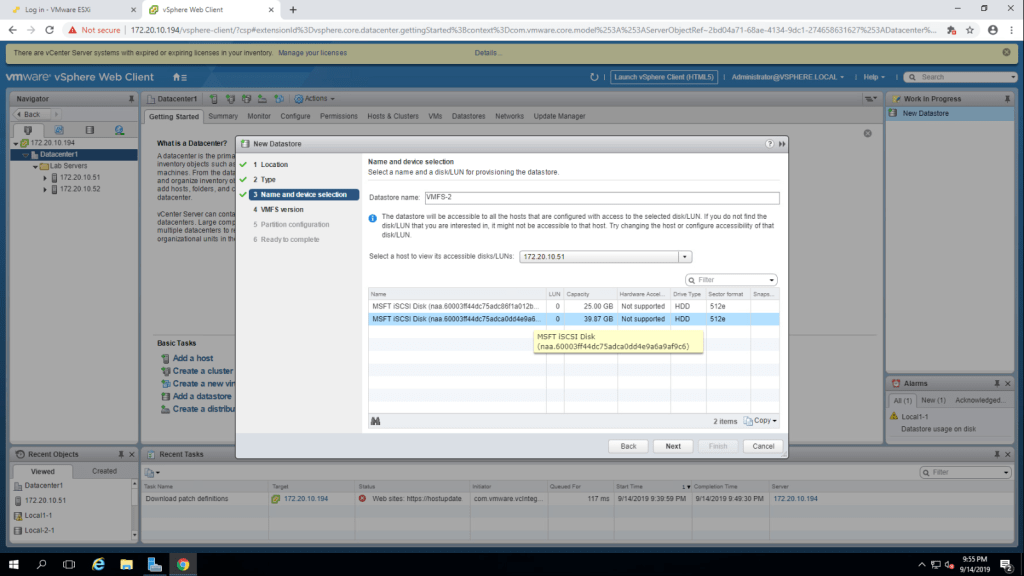Click the Next button in the wizard
This screenshot has height=576, width=1024.
(673, 446)
